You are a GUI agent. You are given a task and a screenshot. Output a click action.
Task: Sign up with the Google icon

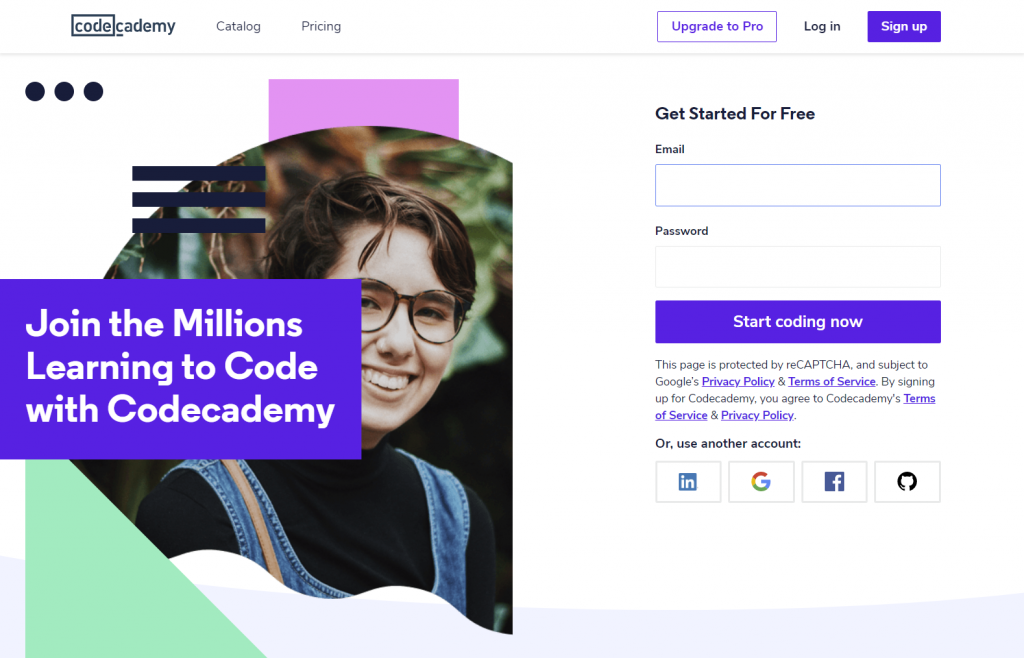pyautogui.click(x=761, y=482)
